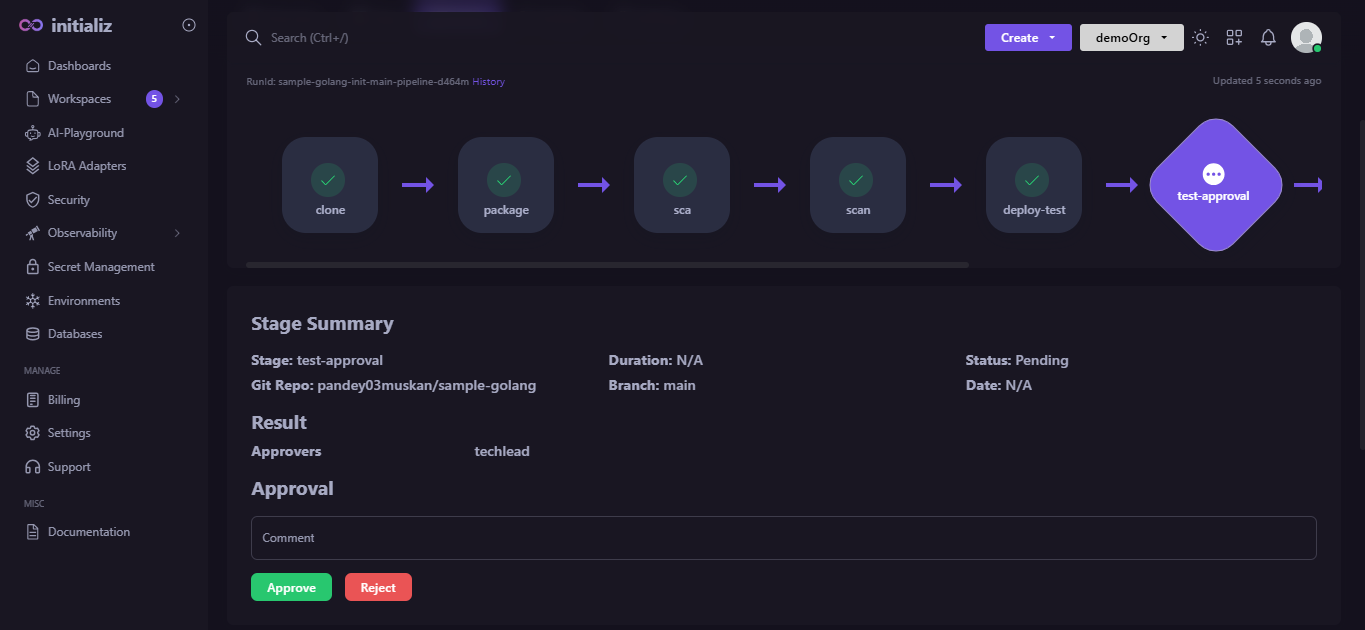
Task: Click the Workspaces file icon
Action: [32, 99]
